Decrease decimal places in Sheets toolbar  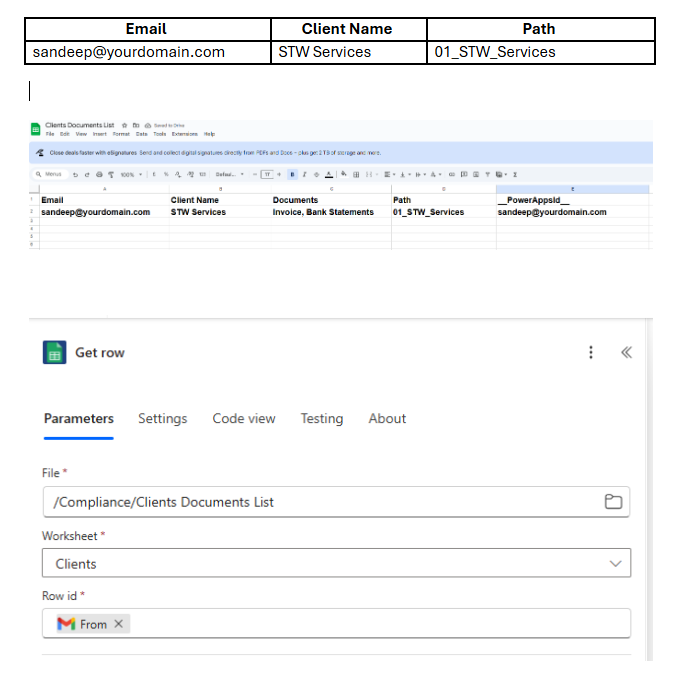tap(178, 175)
